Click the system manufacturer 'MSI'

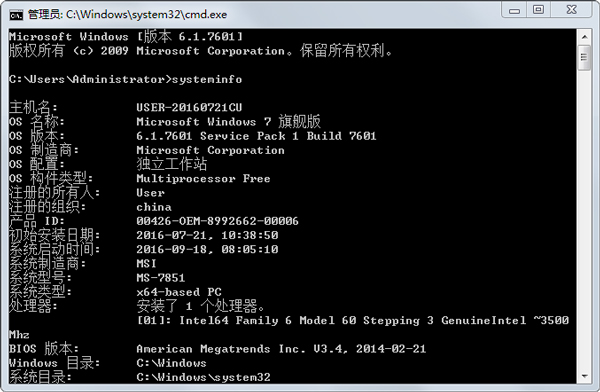[x=146, y=263]
